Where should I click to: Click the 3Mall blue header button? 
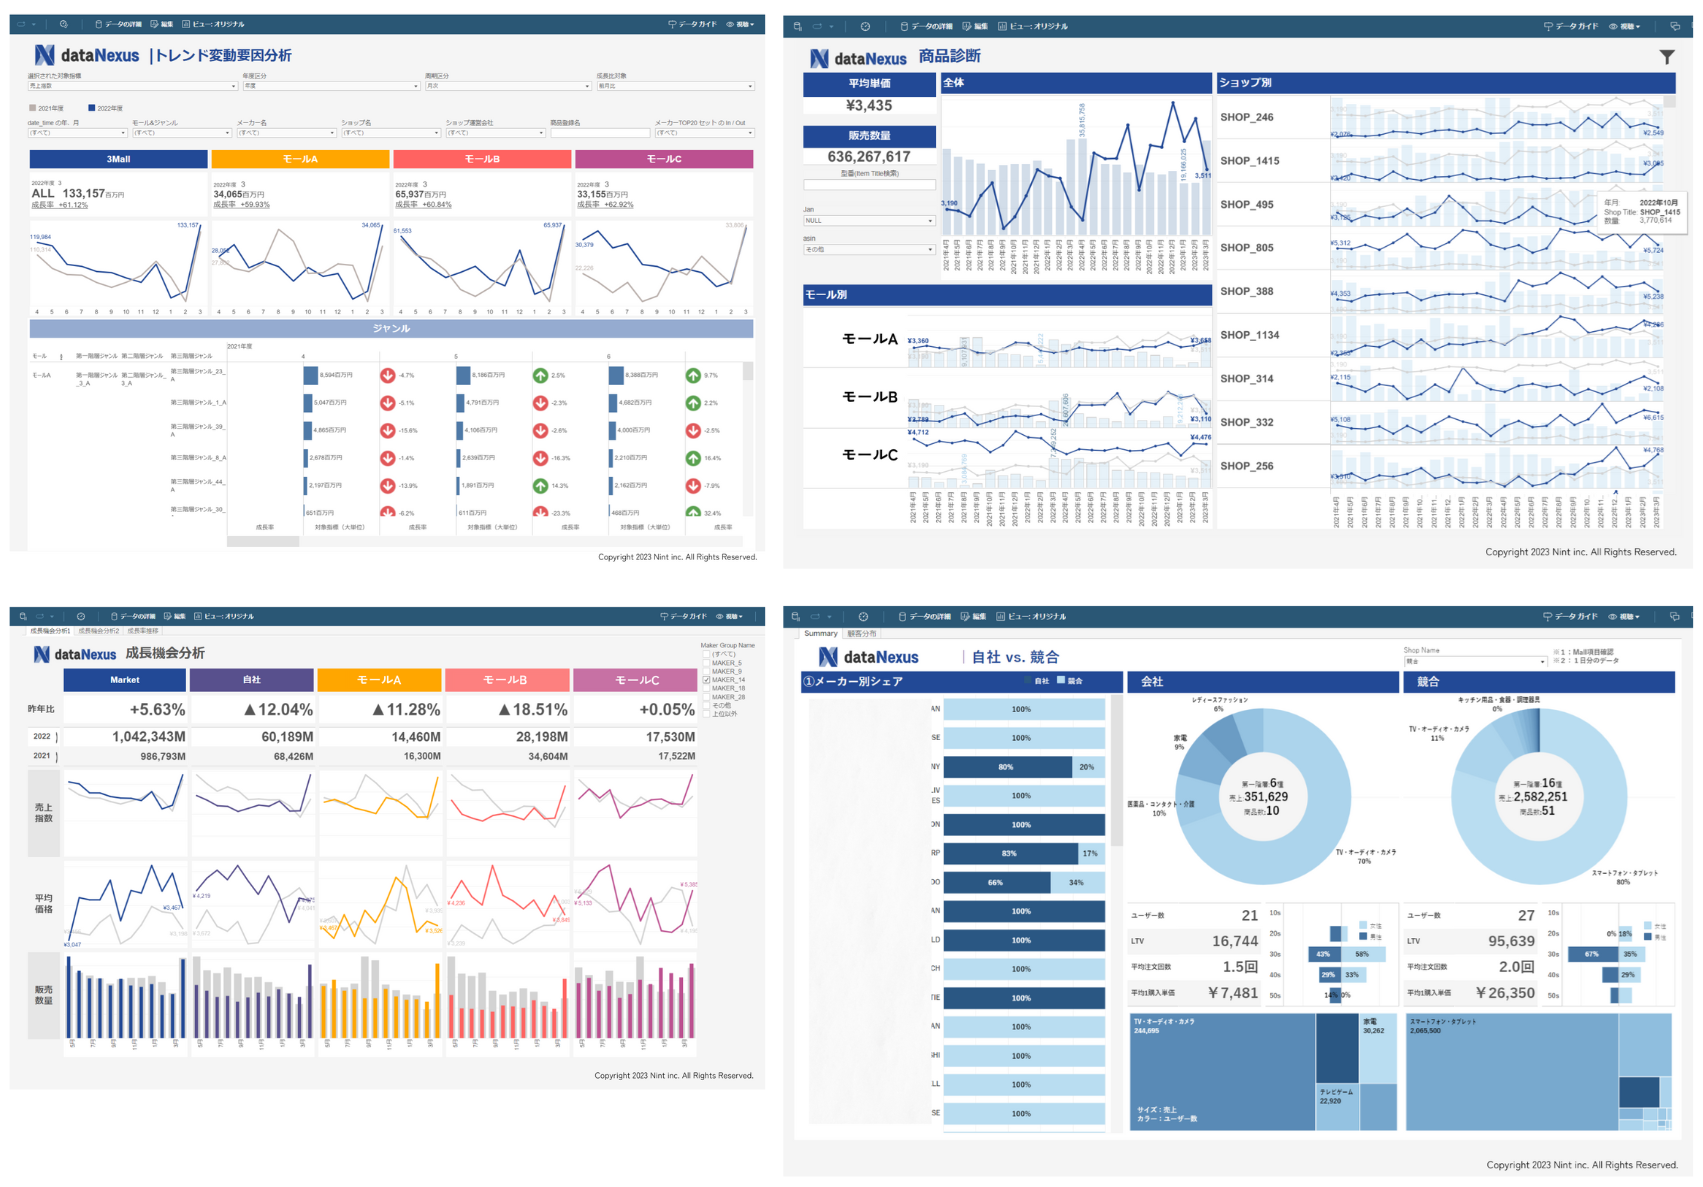(x=118, y=159)
